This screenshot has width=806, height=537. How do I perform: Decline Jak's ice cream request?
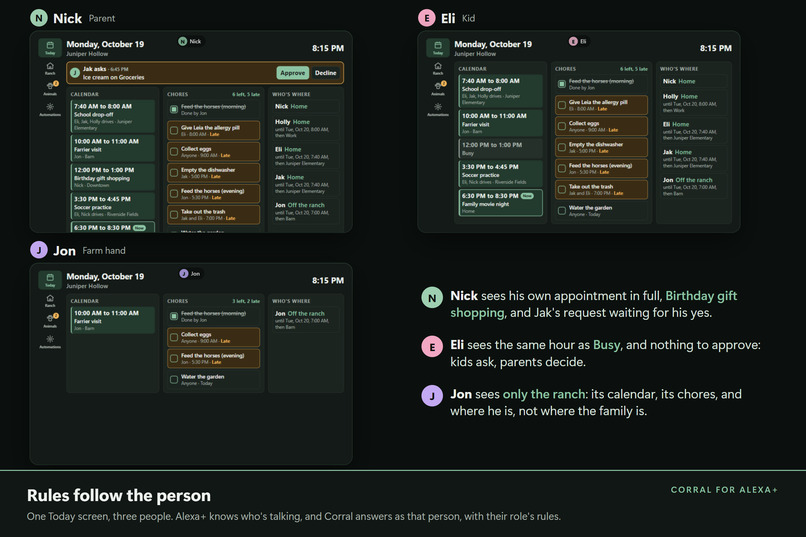click(x=325, y=73)
